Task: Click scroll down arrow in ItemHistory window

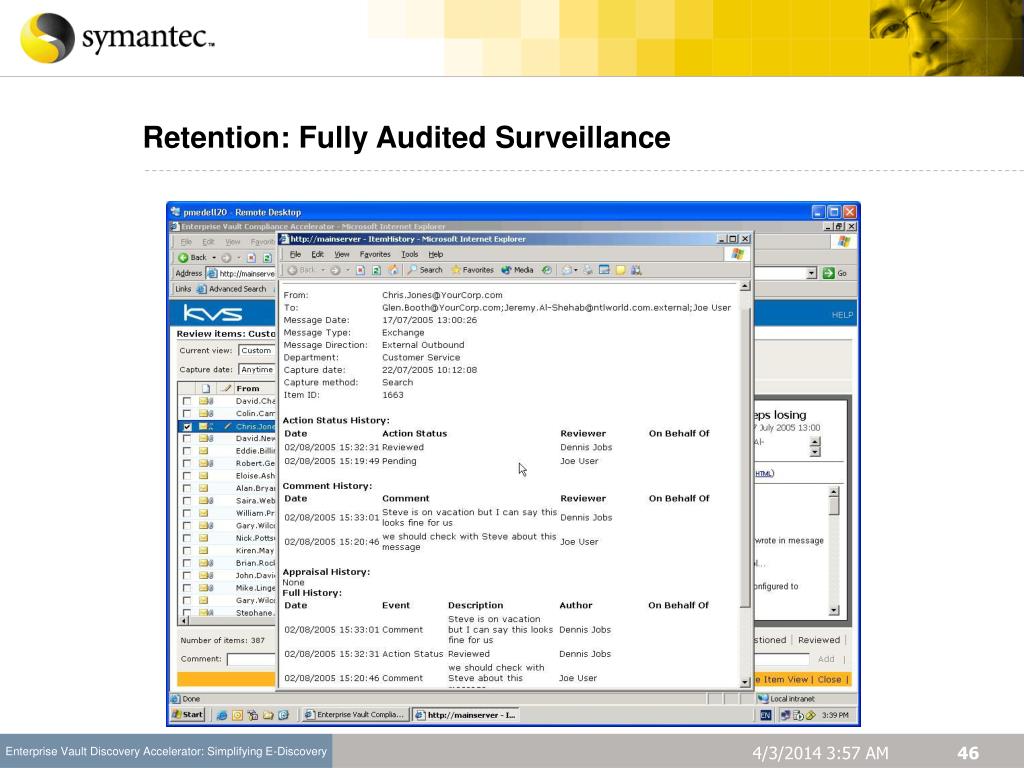Action: pos(745,682)
